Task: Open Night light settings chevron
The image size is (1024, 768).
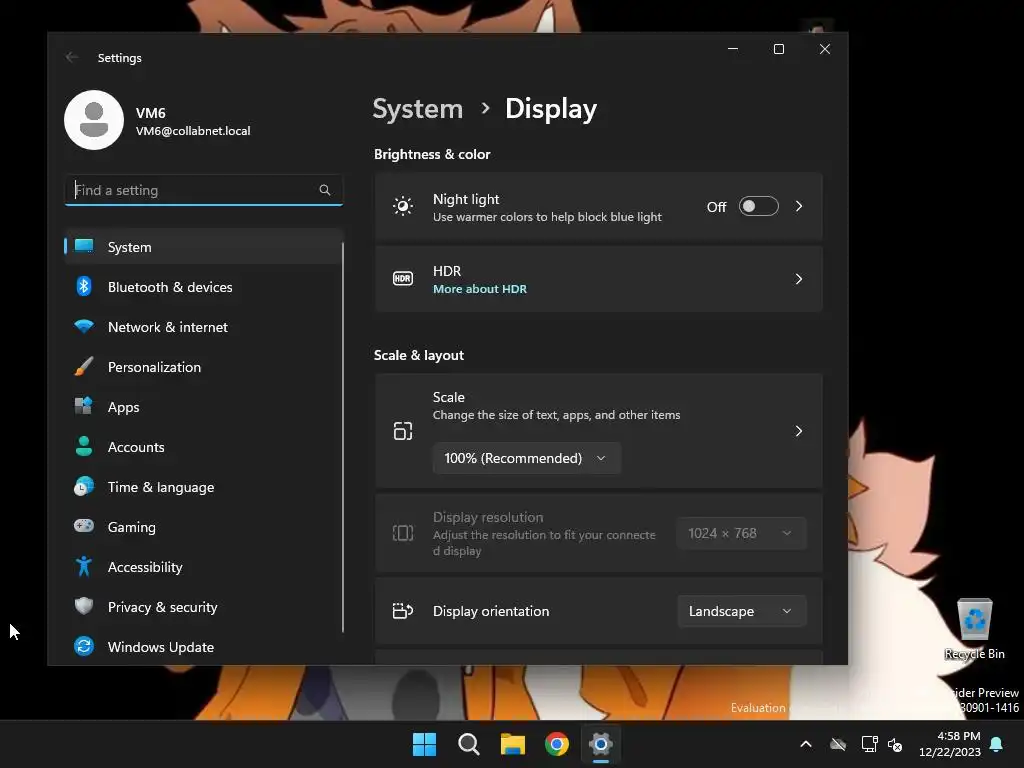Action: pyautogui.click(x=799, y=206)
